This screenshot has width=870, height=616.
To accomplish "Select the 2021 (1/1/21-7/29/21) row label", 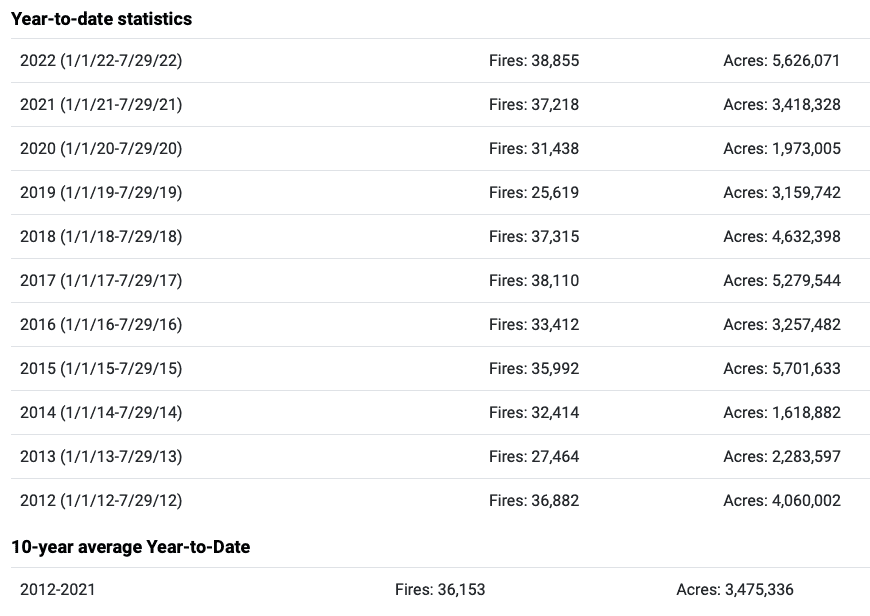I will (101, 104).
